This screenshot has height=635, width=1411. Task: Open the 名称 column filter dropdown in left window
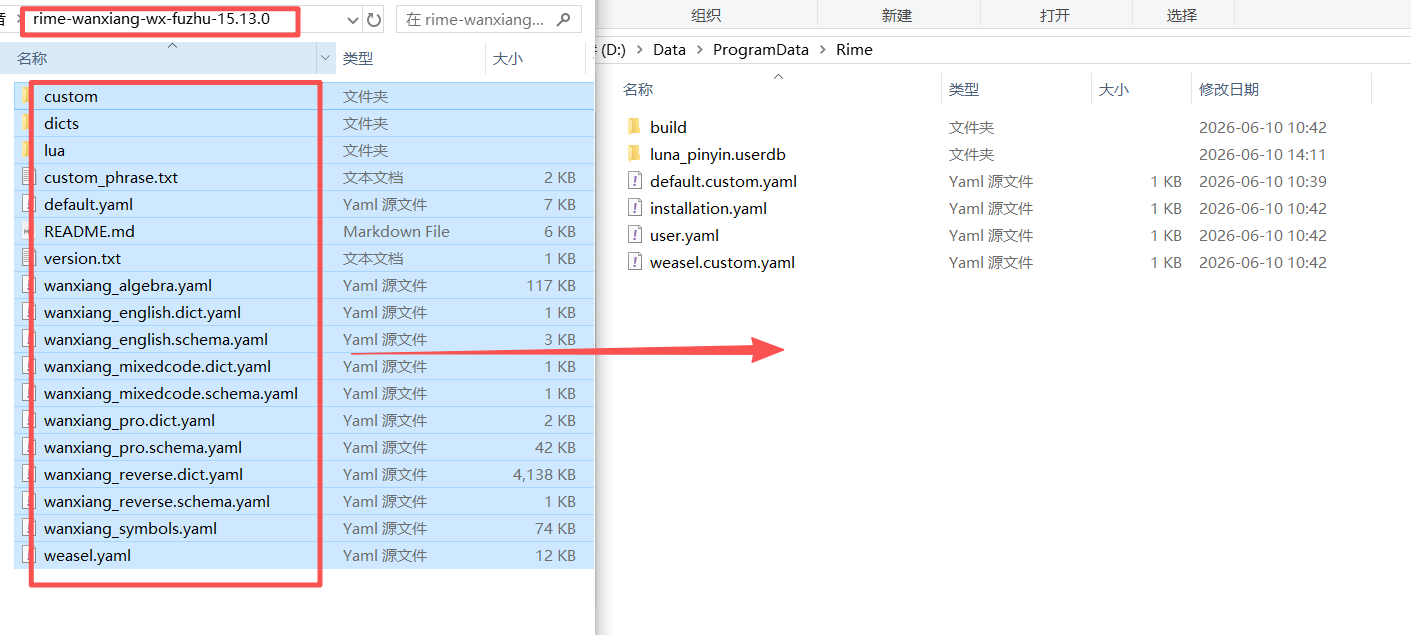[x=325, y=59]
